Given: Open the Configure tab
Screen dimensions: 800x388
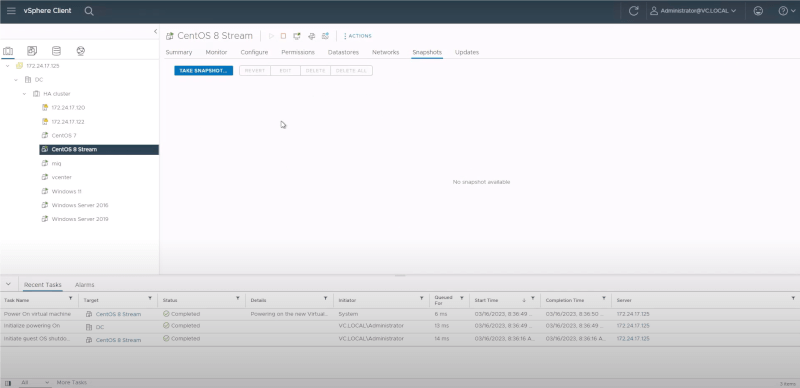Looking at the screenshot, I should (254, 52).
